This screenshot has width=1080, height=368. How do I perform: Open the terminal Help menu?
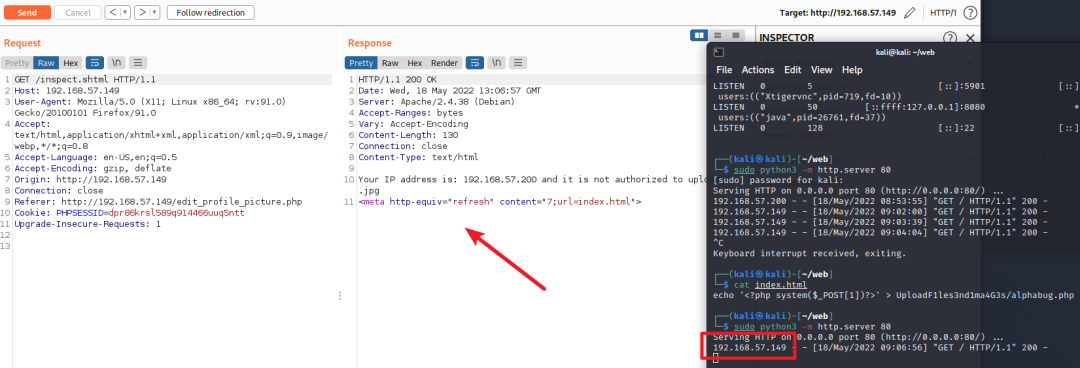tap(852, 70)
